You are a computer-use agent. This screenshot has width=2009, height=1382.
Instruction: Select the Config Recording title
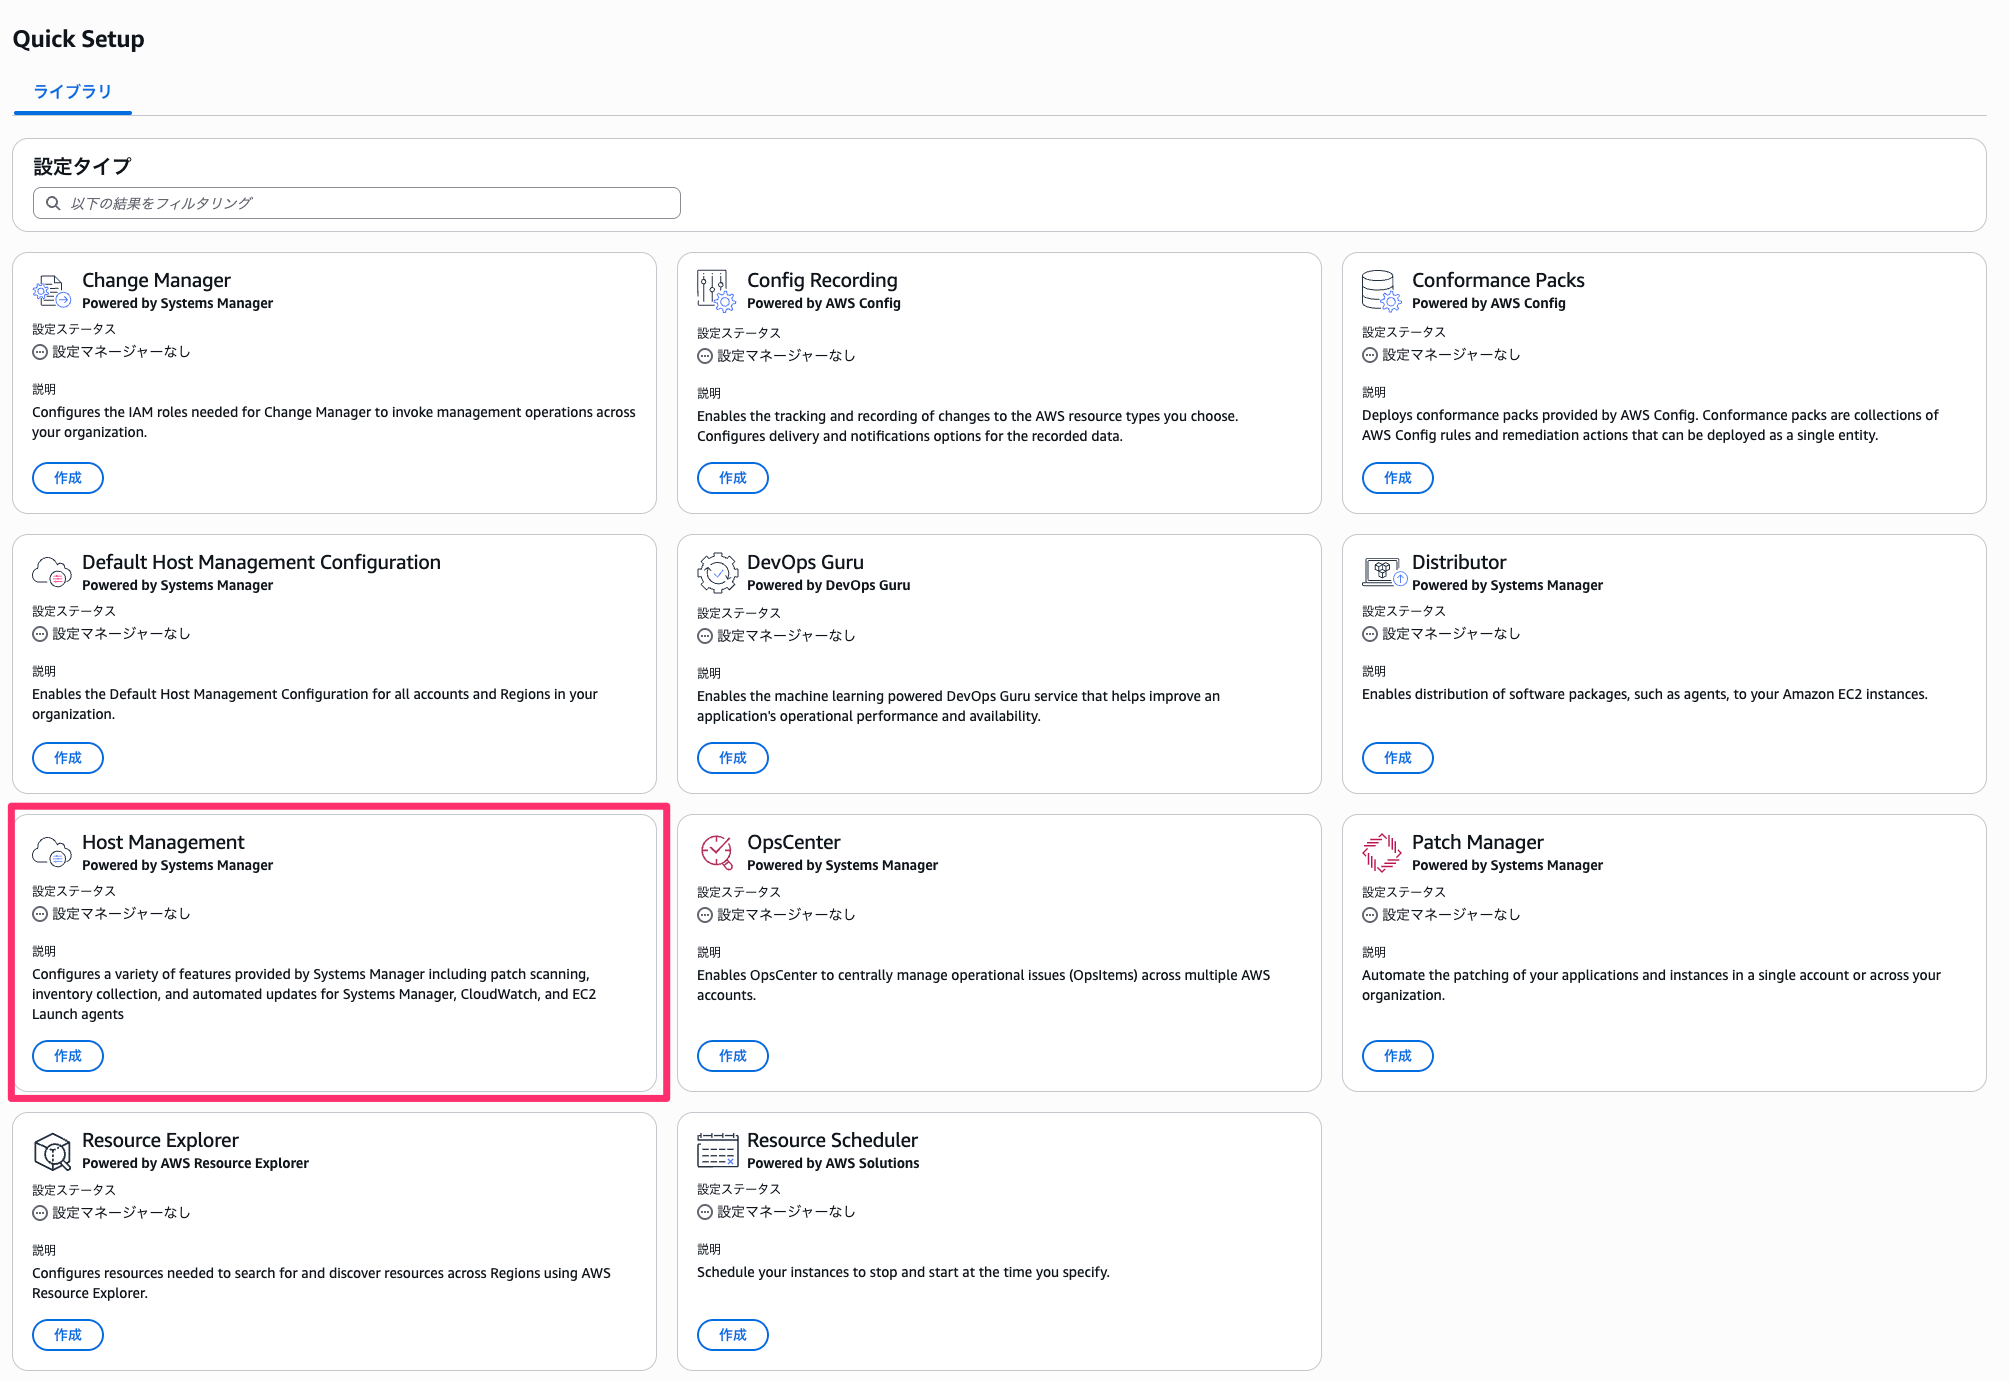[x=822, y=281]
